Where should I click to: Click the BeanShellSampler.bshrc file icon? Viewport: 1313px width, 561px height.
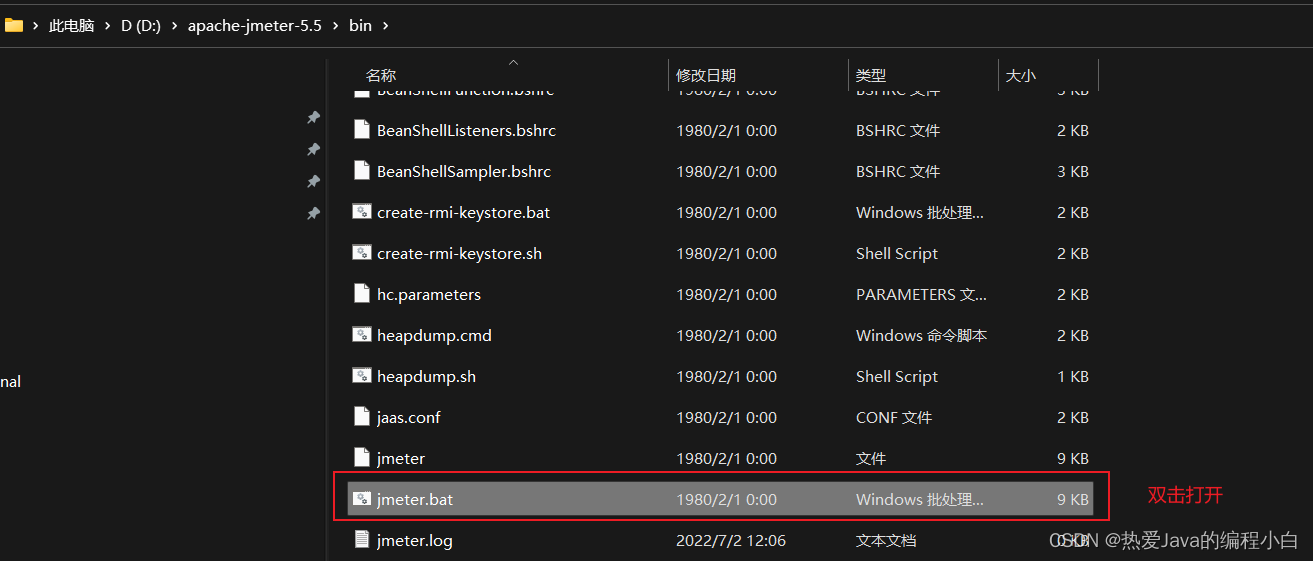(x=362, y=171)
